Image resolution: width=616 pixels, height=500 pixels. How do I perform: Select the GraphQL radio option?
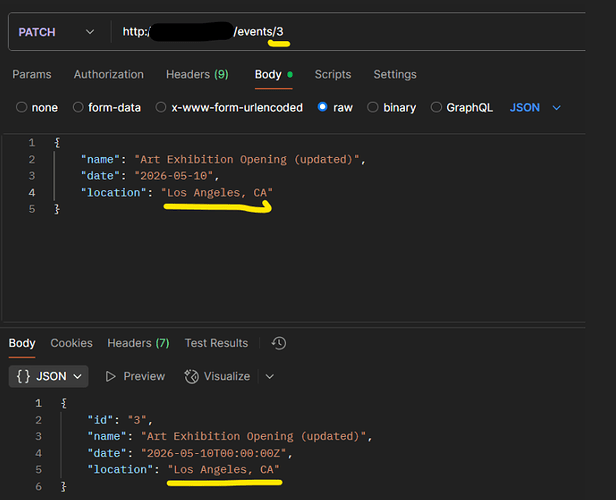click(x=436, y=107)
